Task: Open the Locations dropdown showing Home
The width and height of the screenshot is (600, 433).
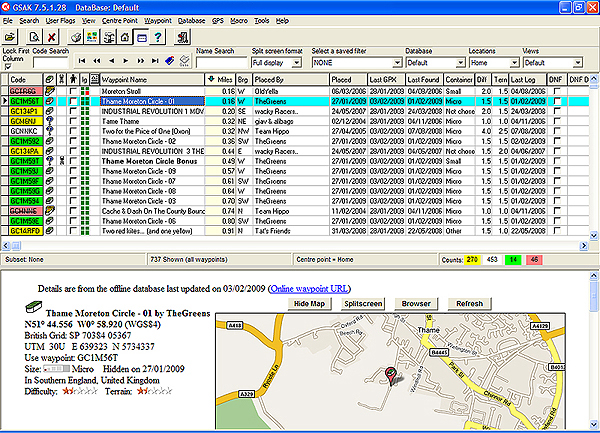Action: click(x=514, y=63)
